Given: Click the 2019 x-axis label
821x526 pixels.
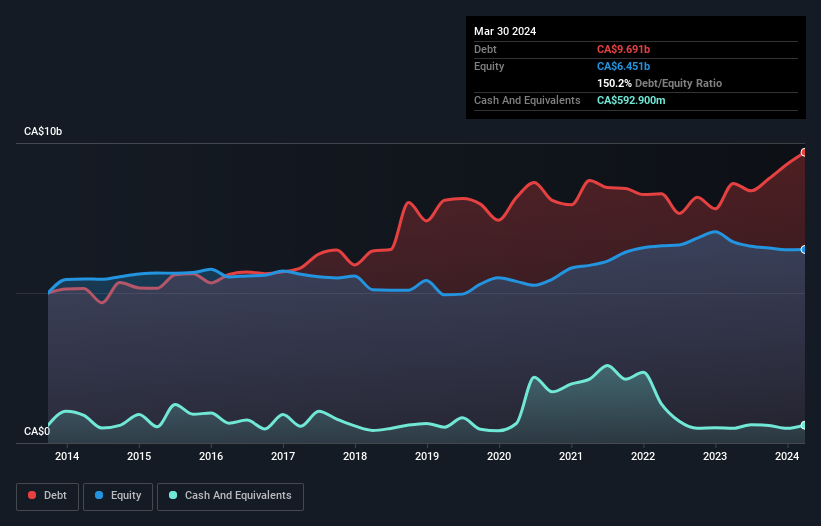Looking at the screenshot, I should click(427, 456).
